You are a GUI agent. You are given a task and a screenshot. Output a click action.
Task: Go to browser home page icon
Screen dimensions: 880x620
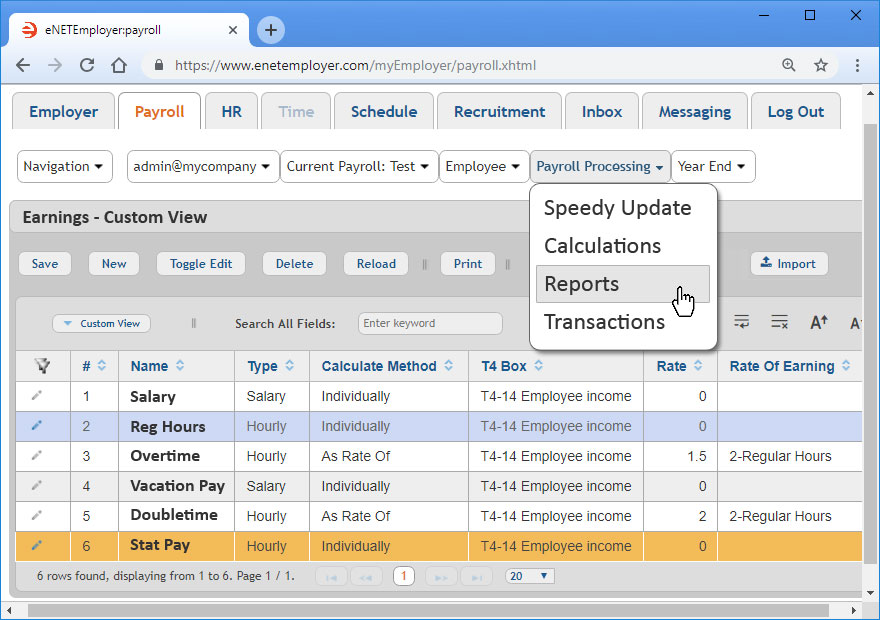point(119,65)
